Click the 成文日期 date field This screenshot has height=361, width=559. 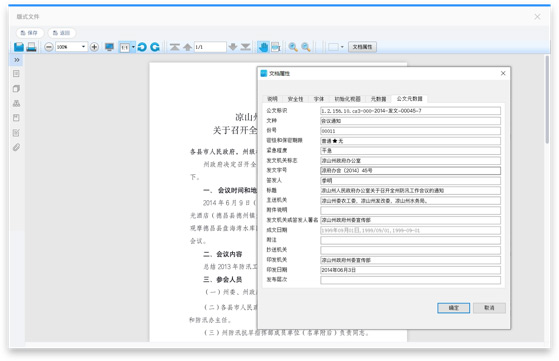[410, 230]
